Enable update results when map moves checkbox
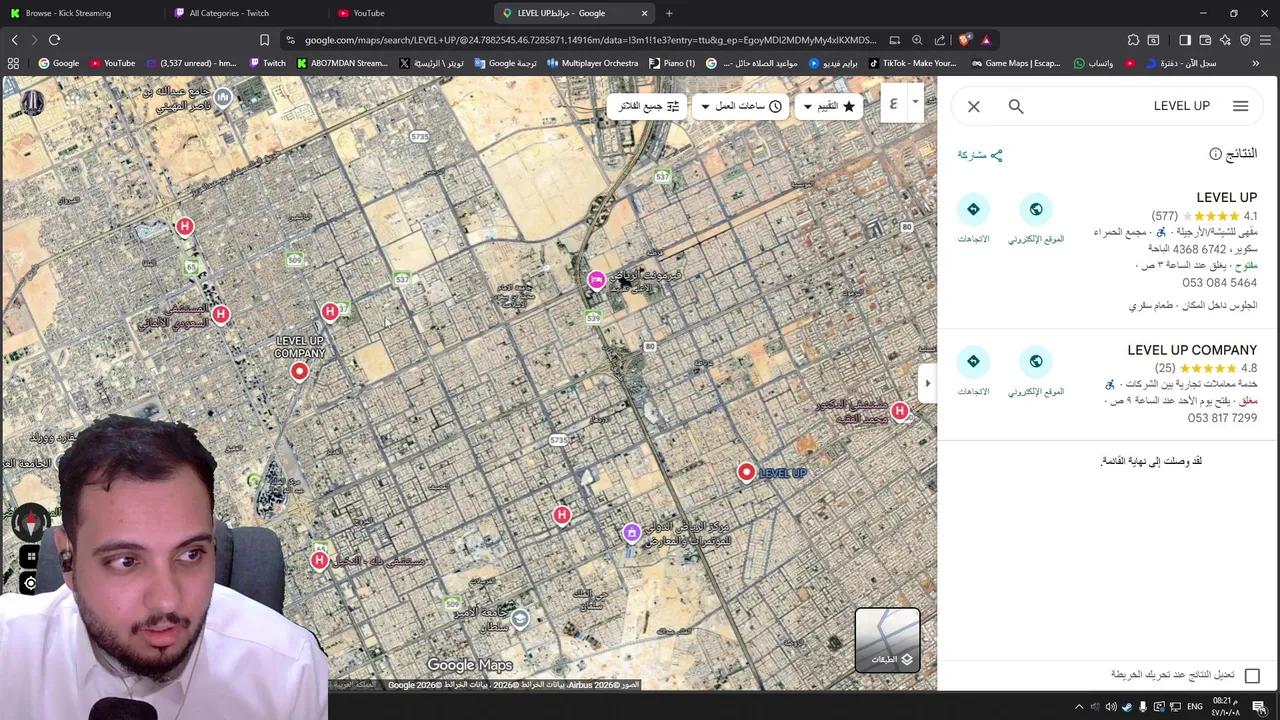1280x720 pixels. coord(1252,675)
